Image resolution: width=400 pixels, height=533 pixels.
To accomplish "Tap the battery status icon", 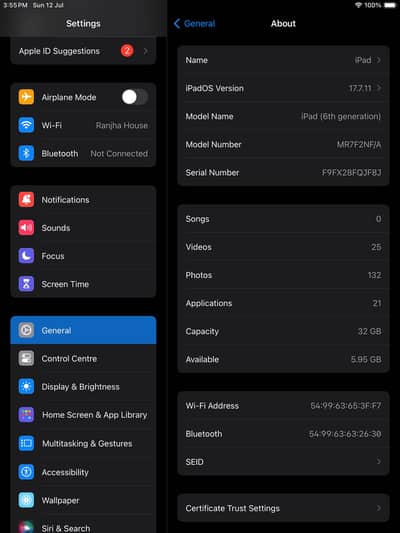I will click(390, 5).
